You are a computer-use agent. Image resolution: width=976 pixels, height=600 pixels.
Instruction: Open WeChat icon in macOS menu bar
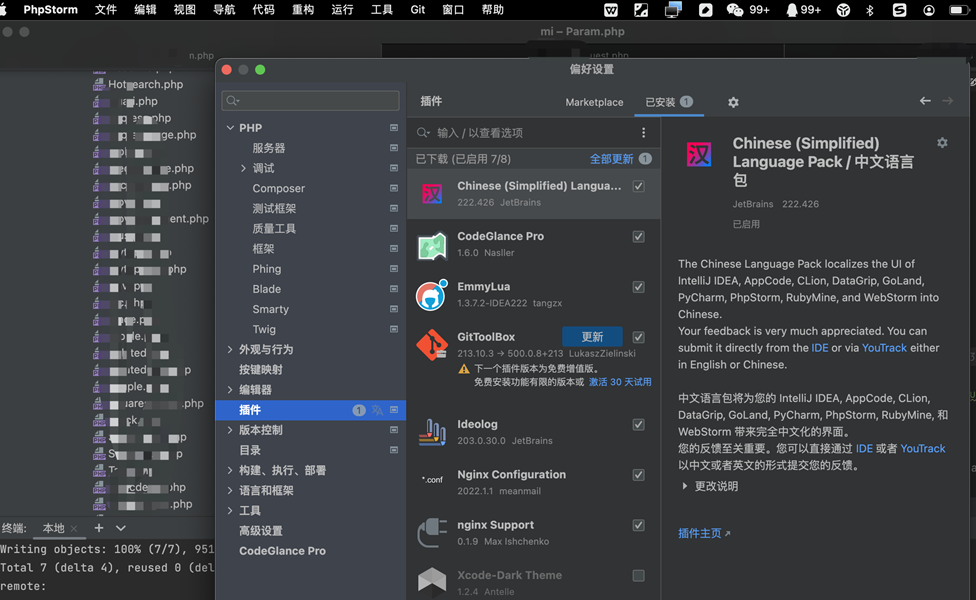pyautogui.click(x=735, y=10)
